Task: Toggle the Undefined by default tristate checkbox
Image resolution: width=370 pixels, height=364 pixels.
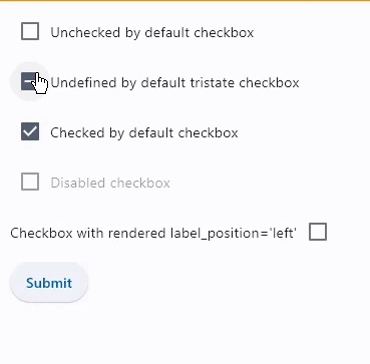Action: click(x=30, y=81)
